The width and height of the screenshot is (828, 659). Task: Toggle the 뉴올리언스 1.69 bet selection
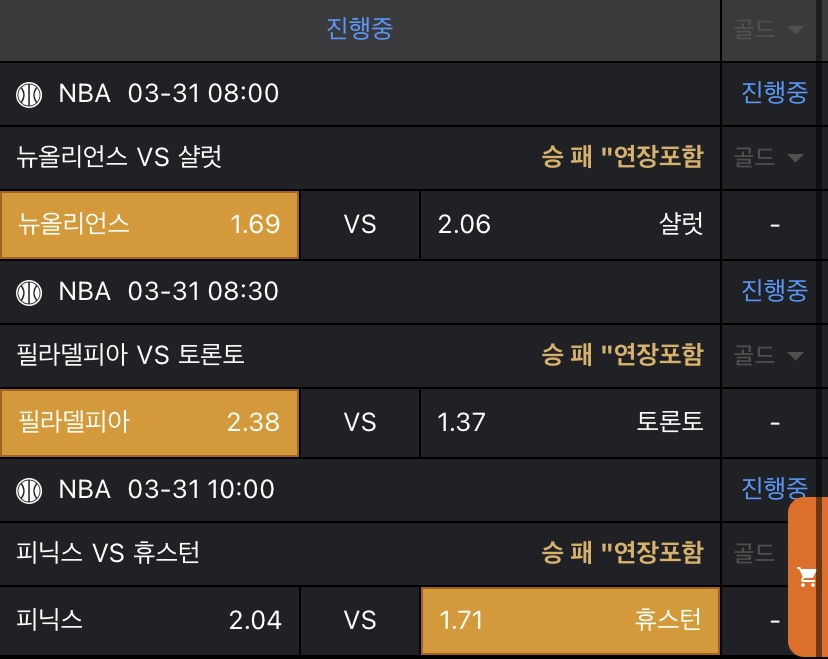[150, 224]
